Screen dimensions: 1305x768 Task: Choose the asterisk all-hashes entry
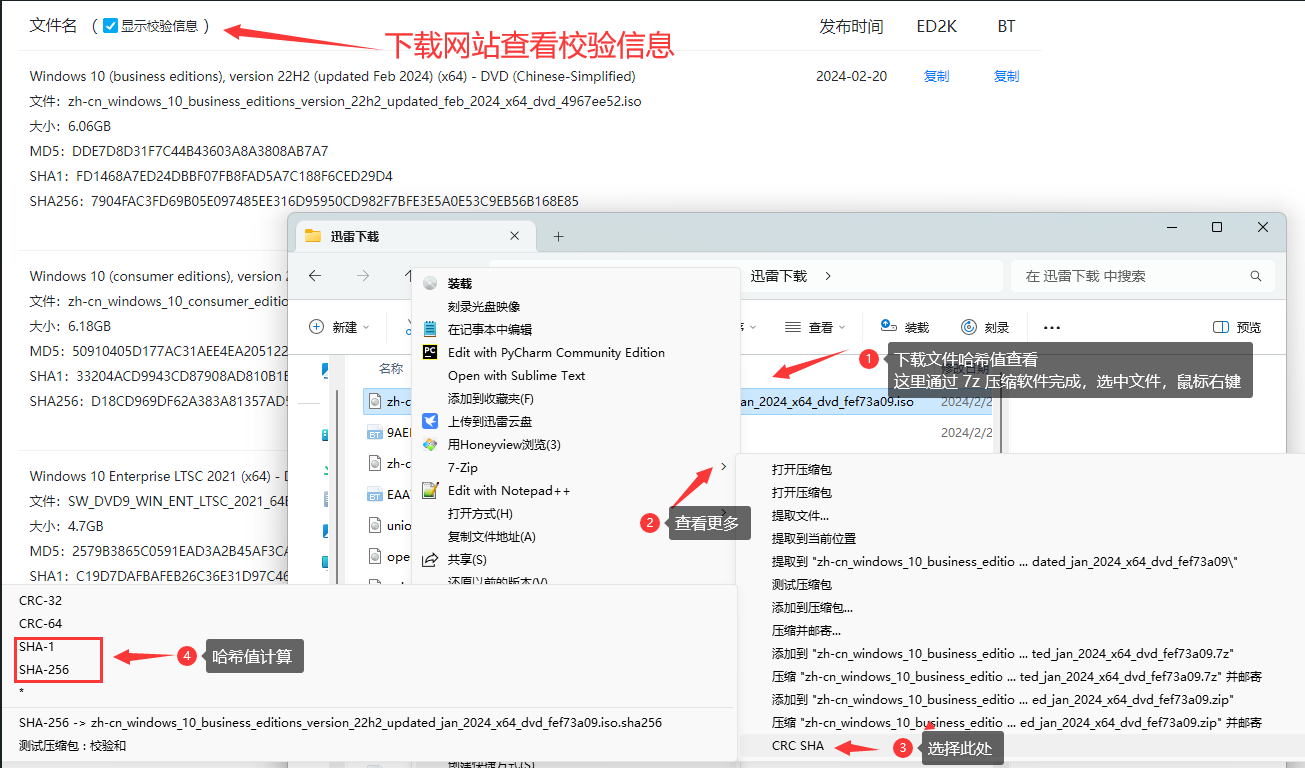coord(21,692)
